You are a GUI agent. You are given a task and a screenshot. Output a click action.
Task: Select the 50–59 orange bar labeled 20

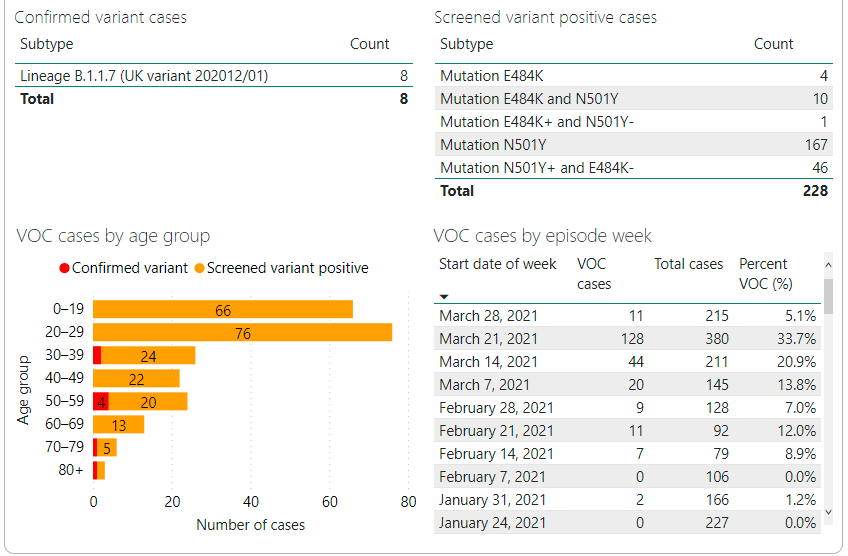[x=148, y=401]
